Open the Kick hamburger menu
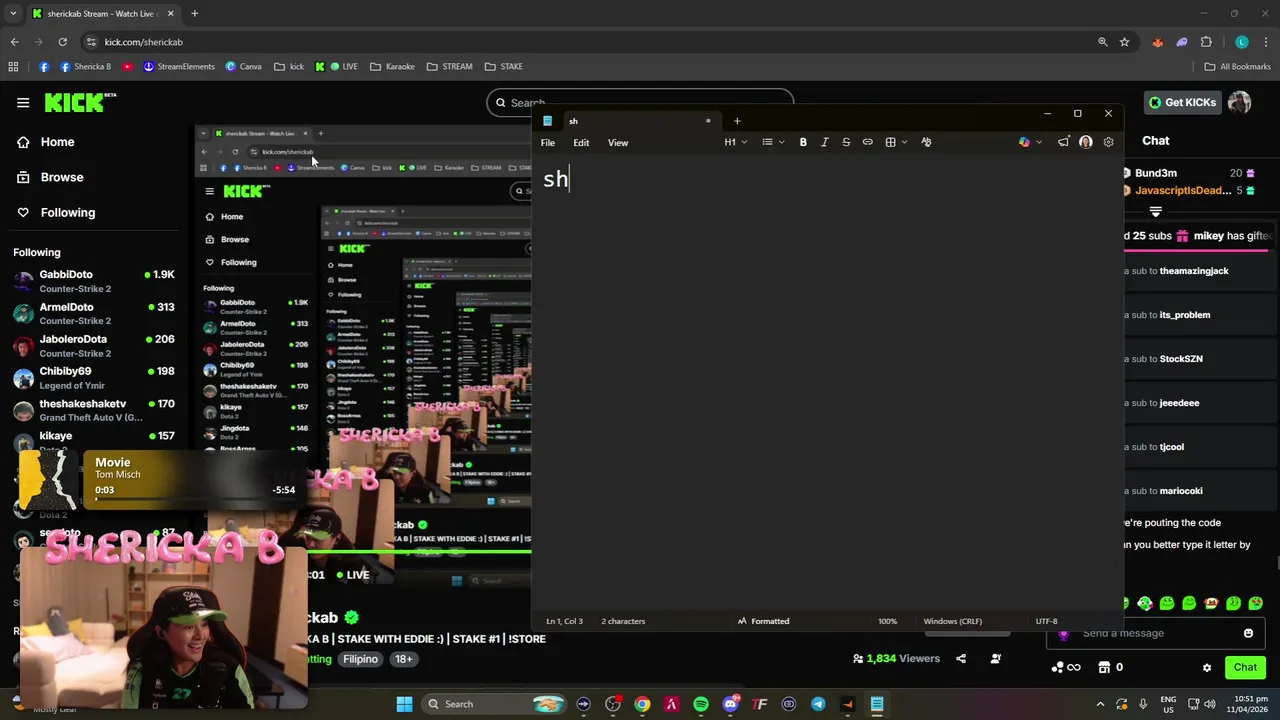 click(x=23, y=102)
